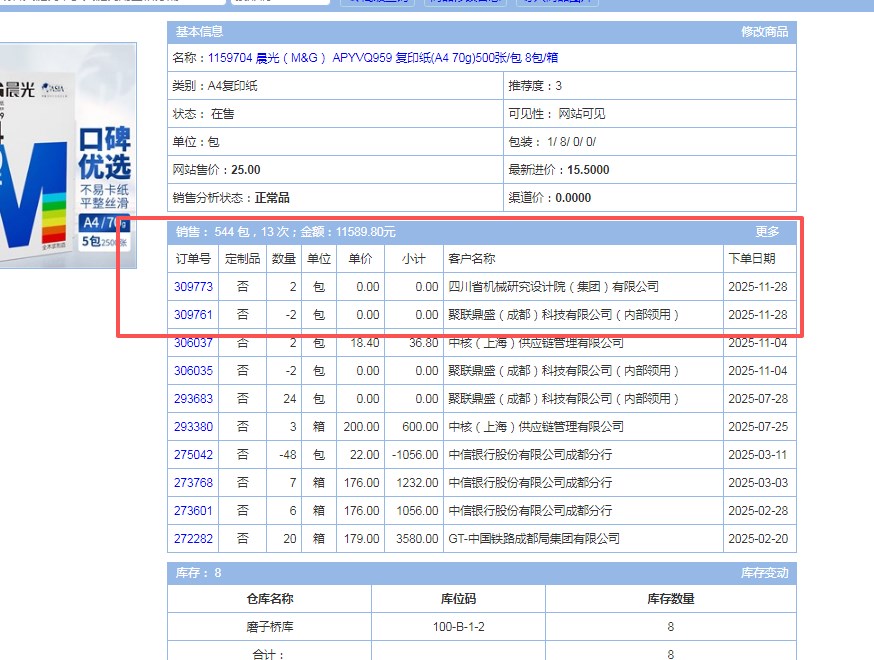Click the 晨光 paper product thumbnail image
The width and height of the screenshot is (874, 660).
coord(66,155)
